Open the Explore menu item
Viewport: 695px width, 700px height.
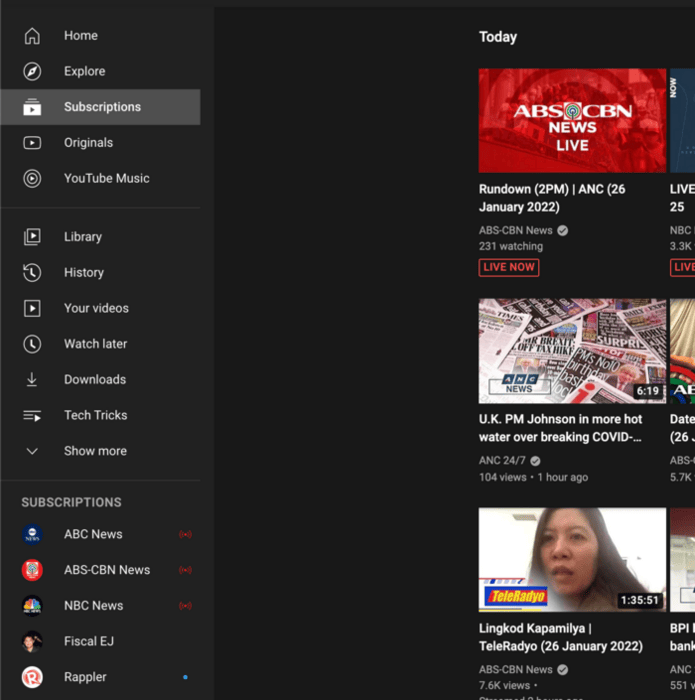(x=100, y=71)
